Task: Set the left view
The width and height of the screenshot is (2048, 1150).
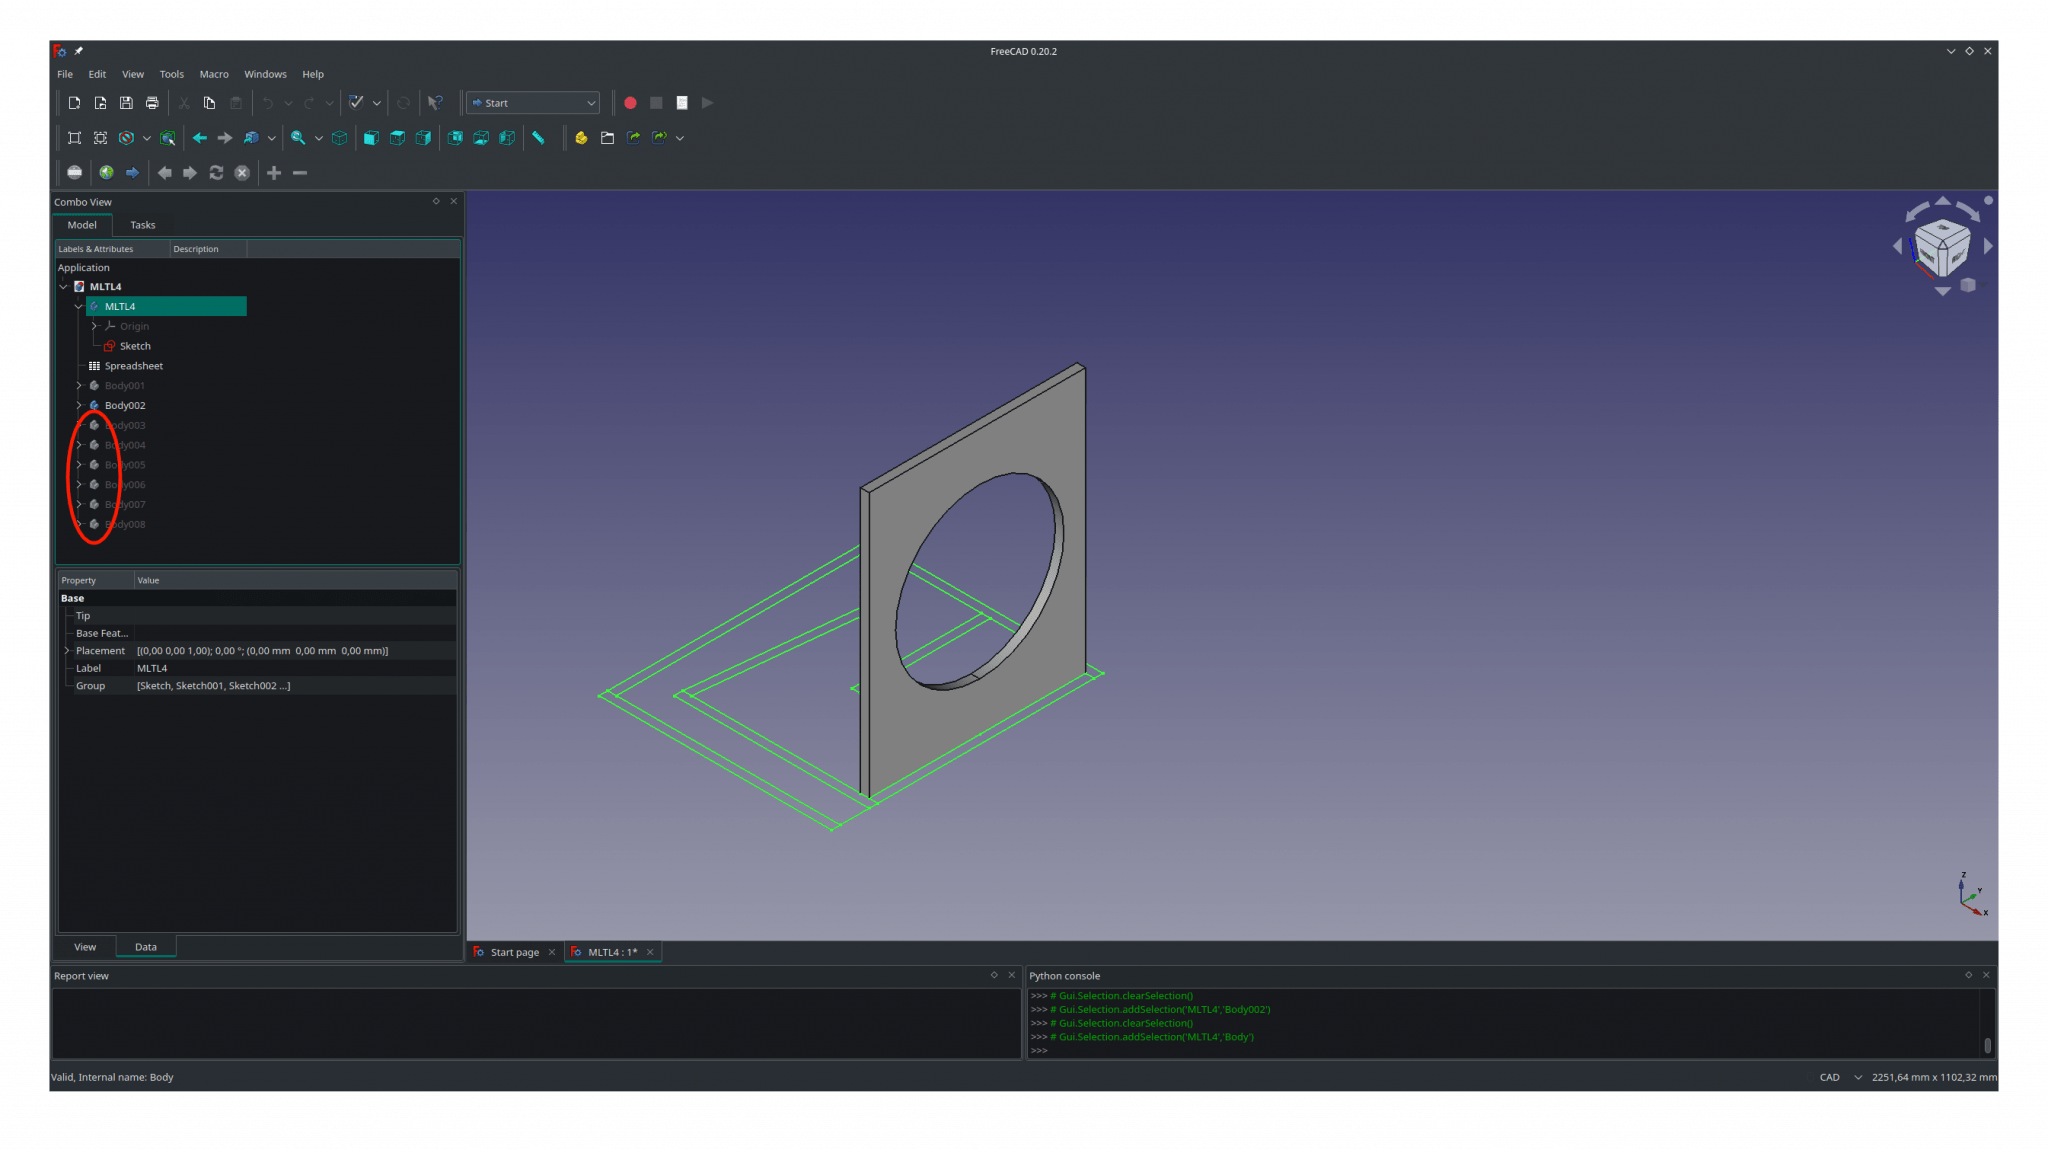Action: (x=507, y=138)
